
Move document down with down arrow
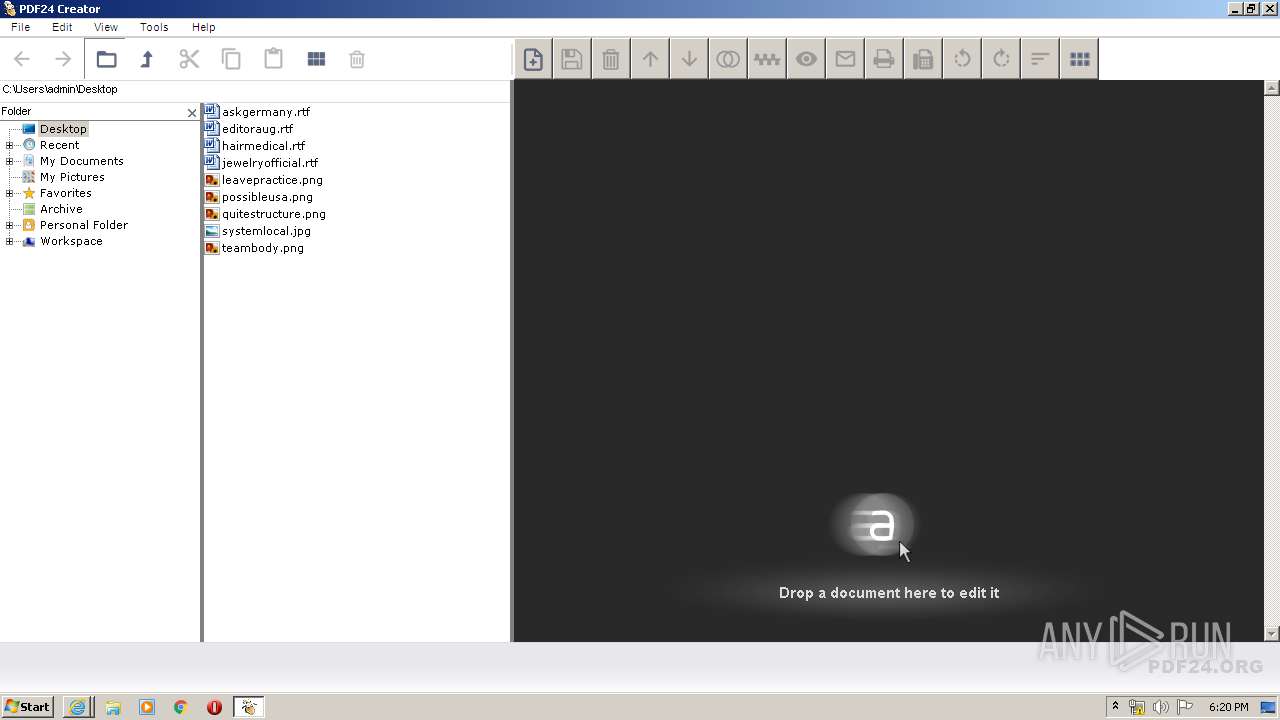pos(689,59)
